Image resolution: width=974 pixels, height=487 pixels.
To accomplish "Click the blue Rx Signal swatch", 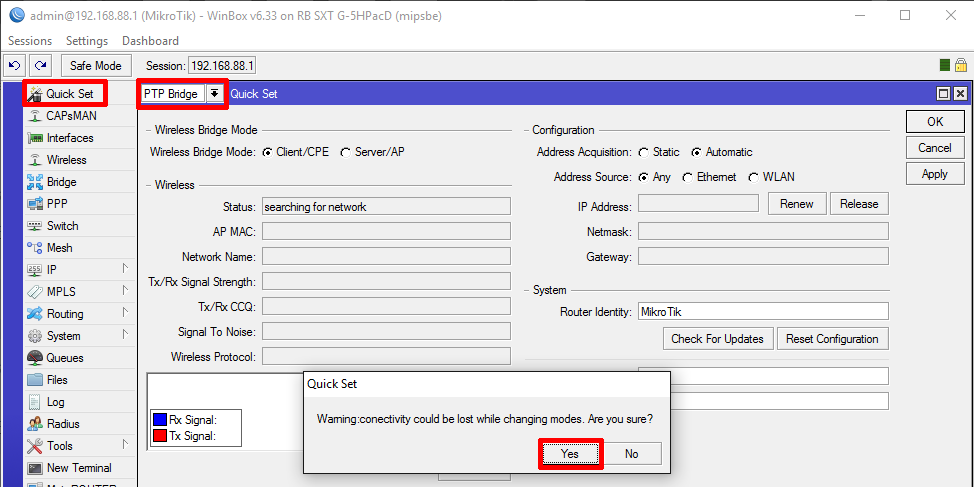I will tap(159, 421).
